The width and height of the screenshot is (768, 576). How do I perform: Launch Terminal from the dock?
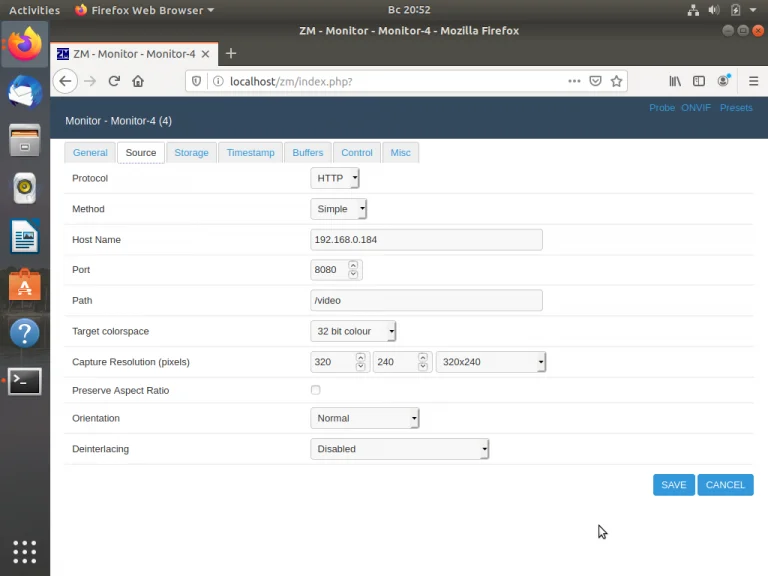point(24,381)
